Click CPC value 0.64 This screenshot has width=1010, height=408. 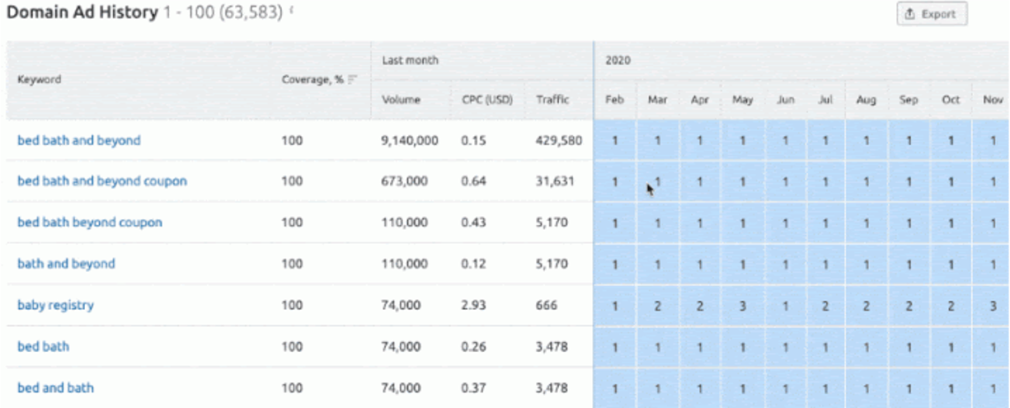tap(472, 181)
